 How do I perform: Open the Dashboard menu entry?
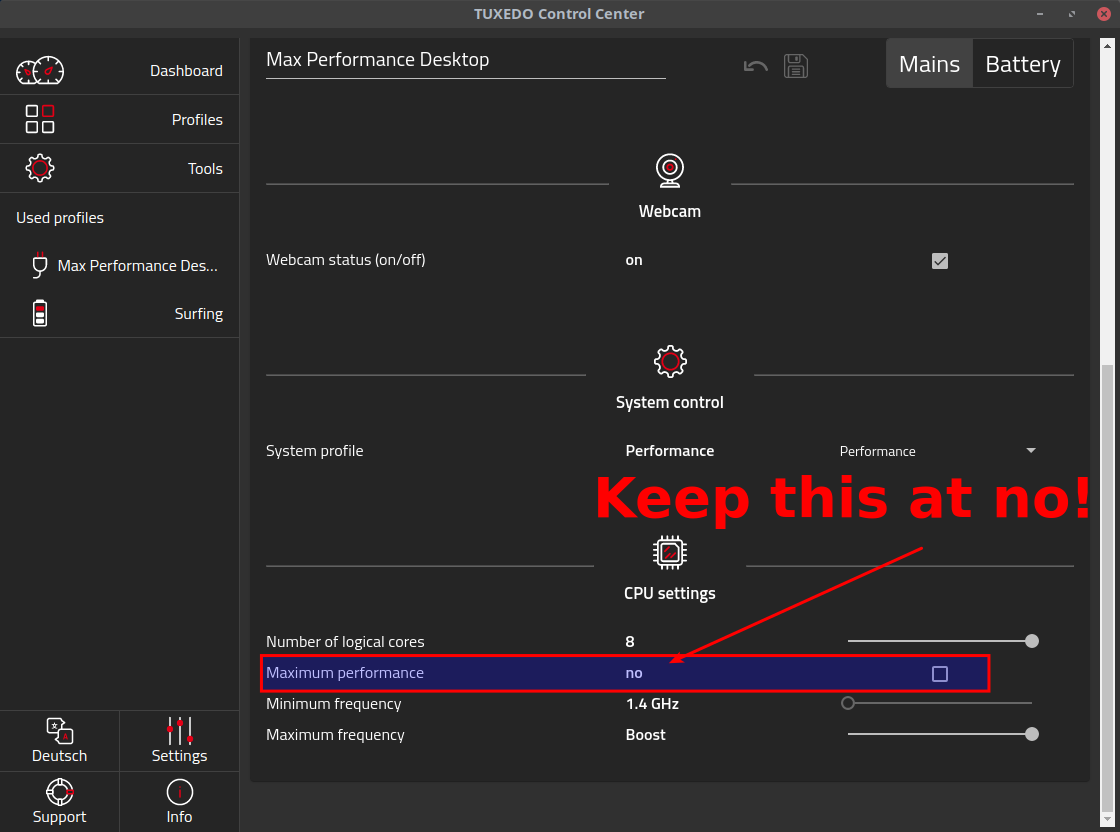point(119,71)
